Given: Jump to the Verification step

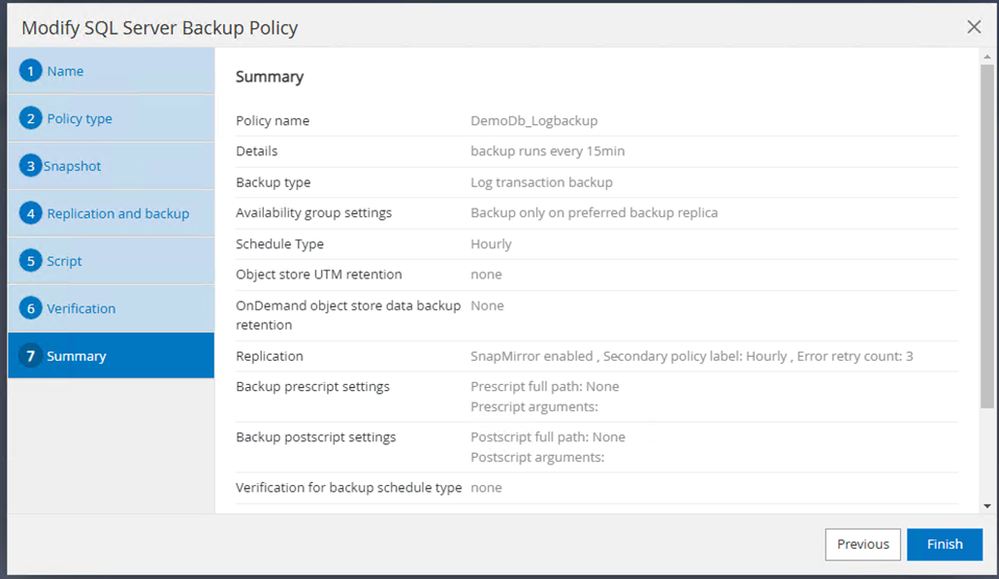Looking at the screenshot, I should [x=82, y=309].
